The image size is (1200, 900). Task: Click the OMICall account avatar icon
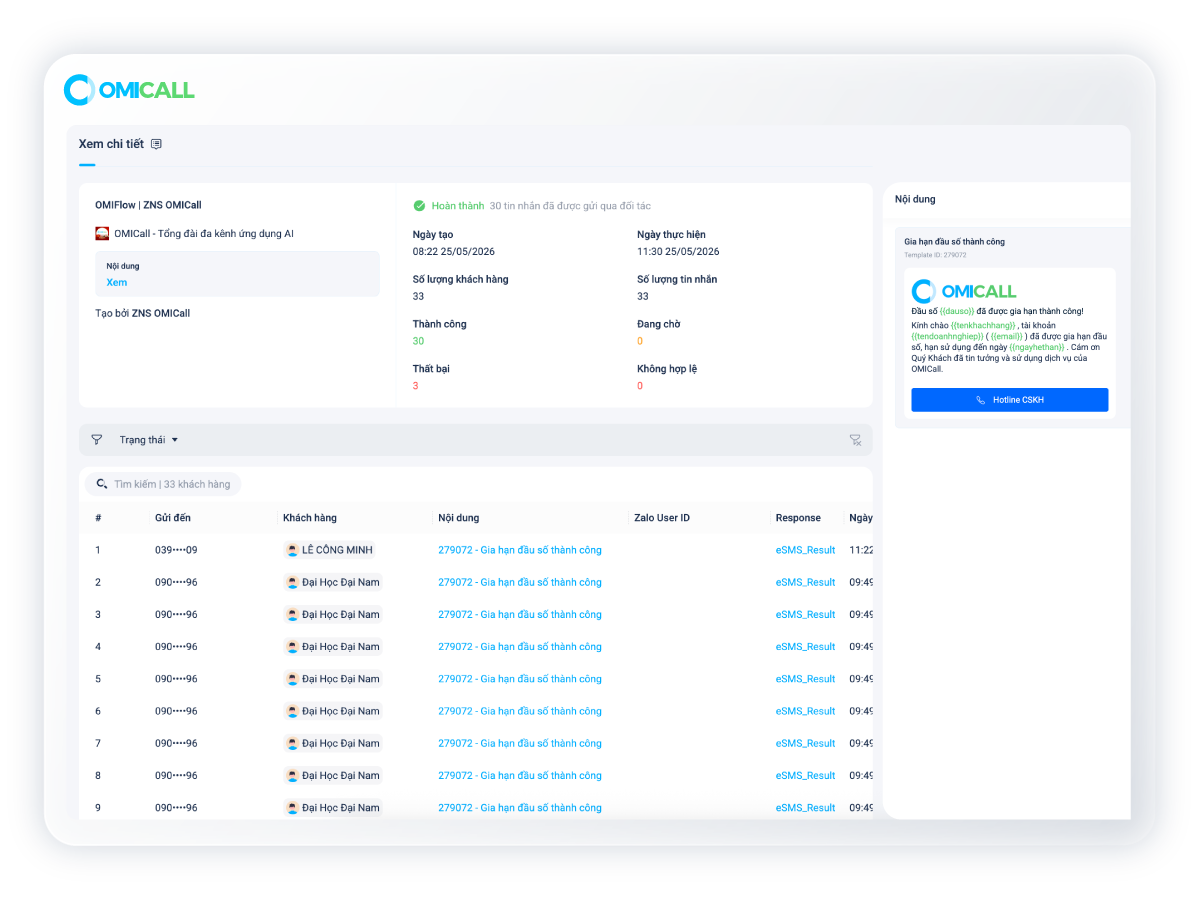click(102, 234)
